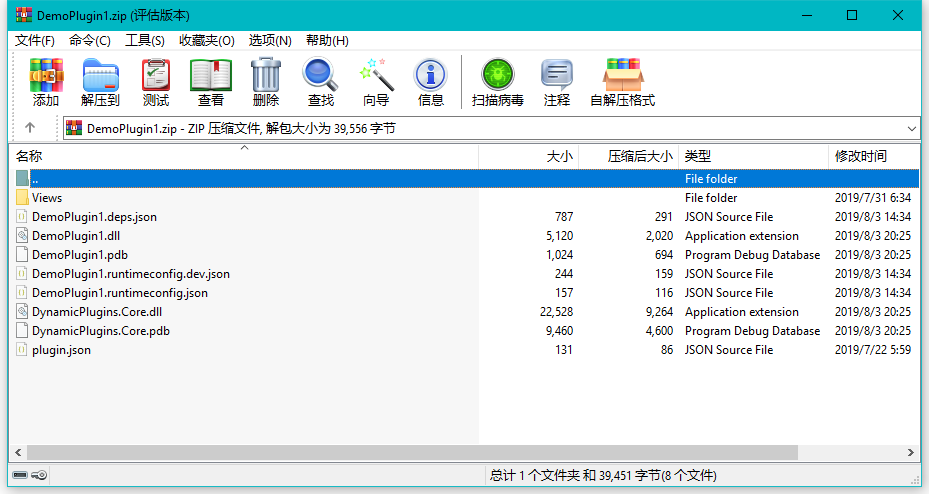Click the 添加 (Add) toolbar icon
This screenshot has height=494, width=929.
(46, 76)
